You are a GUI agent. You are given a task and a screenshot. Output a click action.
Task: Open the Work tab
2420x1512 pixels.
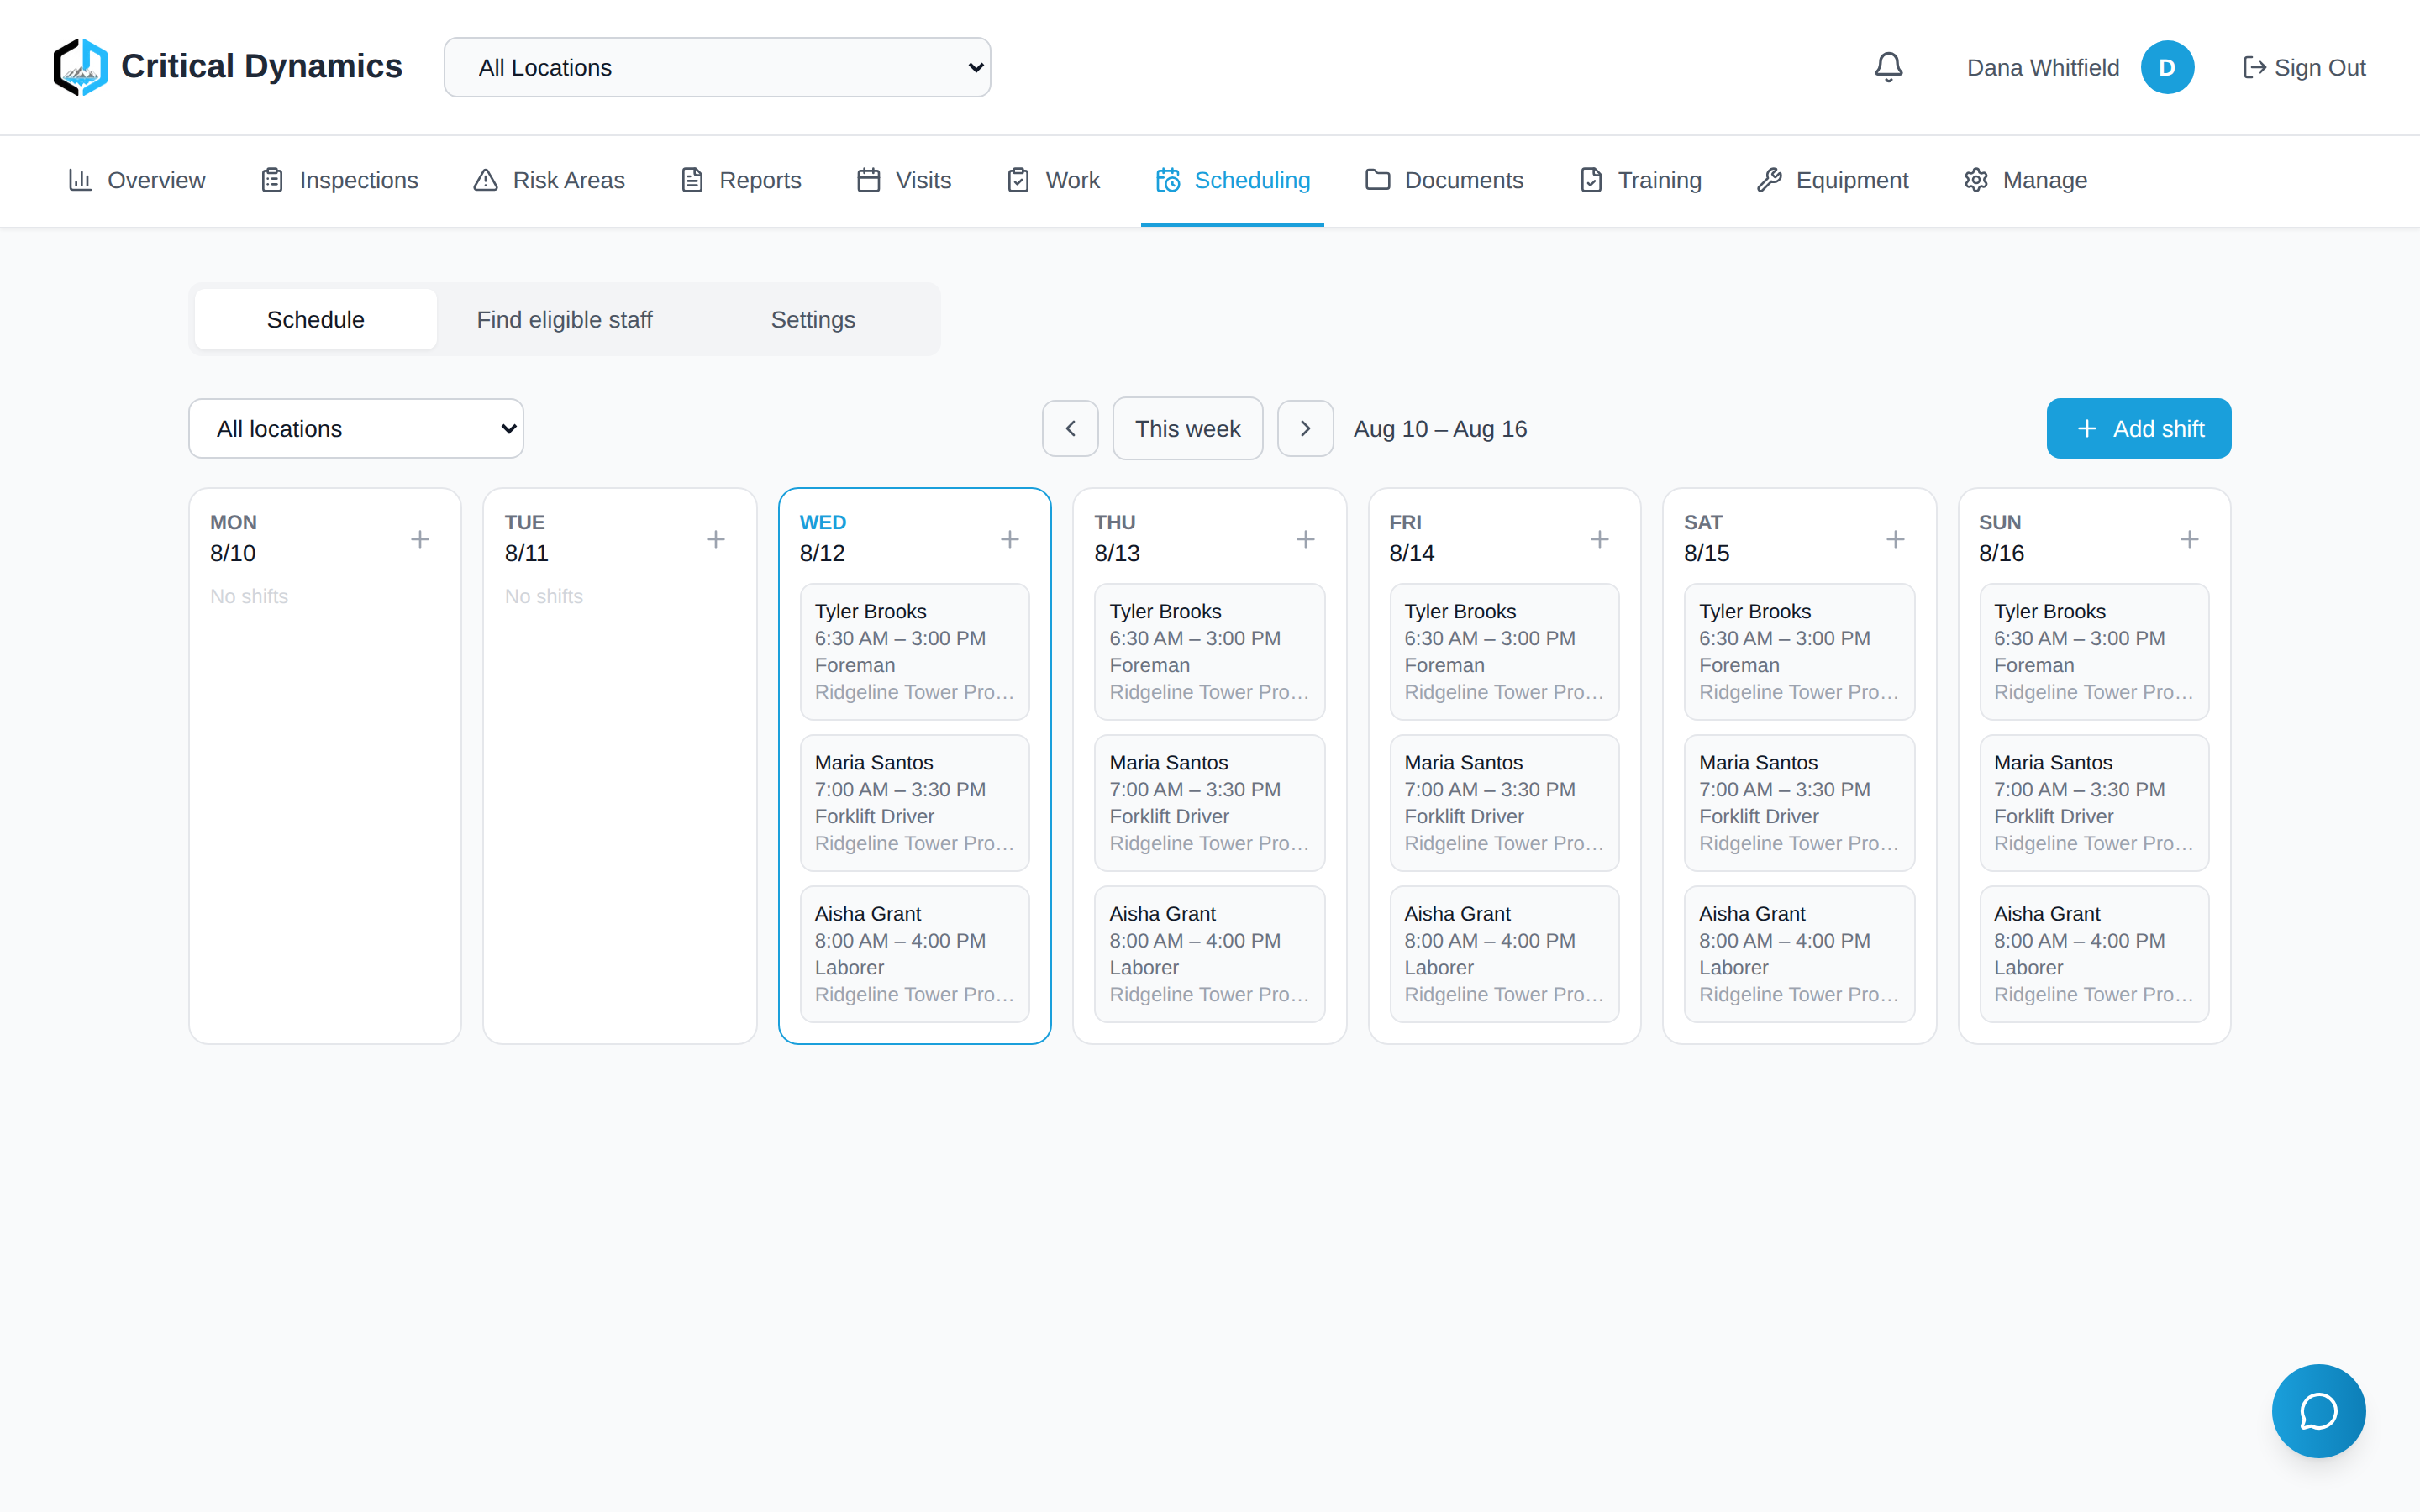tap(1053, 180)
